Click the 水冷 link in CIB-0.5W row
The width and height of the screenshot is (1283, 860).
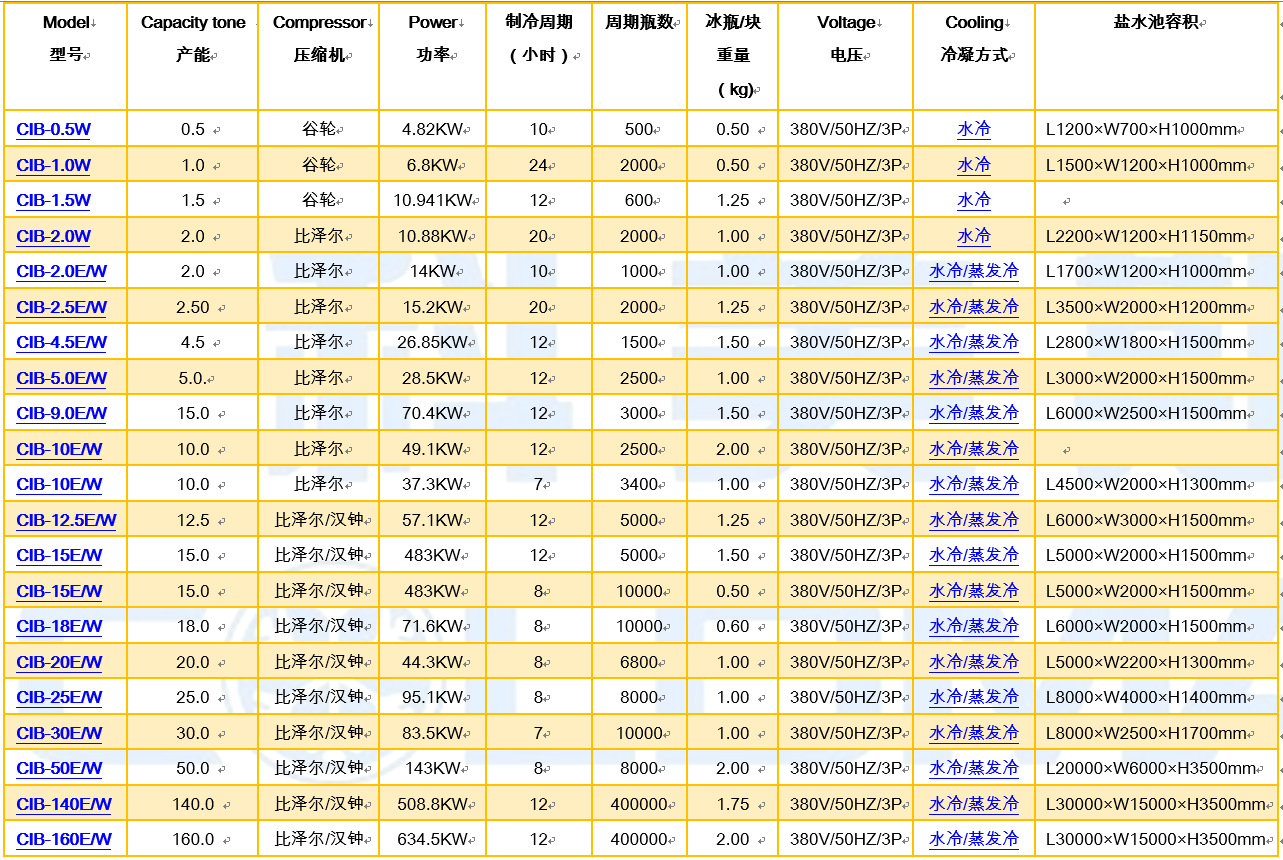973,129
